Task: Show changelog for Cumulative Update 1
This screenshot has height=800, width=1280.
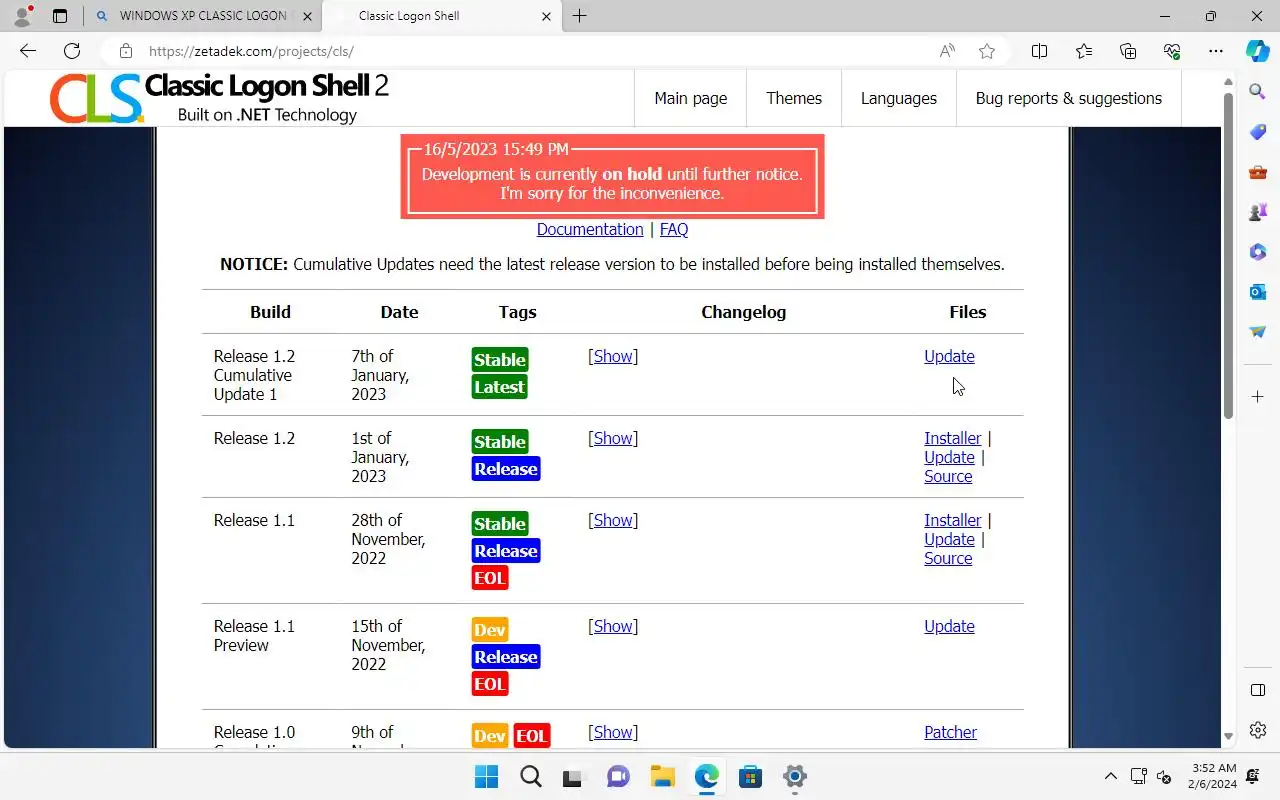Action: coord(613,356)
